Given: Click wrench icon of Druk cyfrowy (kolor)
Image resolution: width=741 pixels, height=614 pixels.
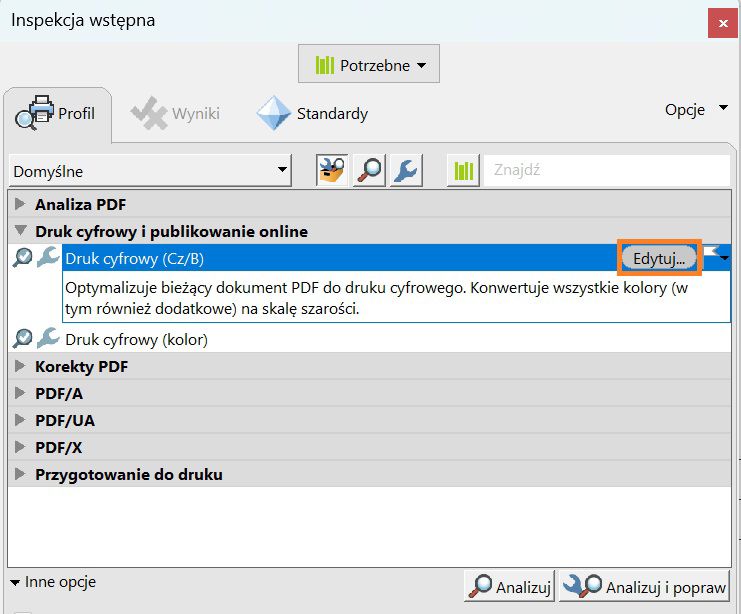Looking at the screenshot, I should click(x=48, y=337).
